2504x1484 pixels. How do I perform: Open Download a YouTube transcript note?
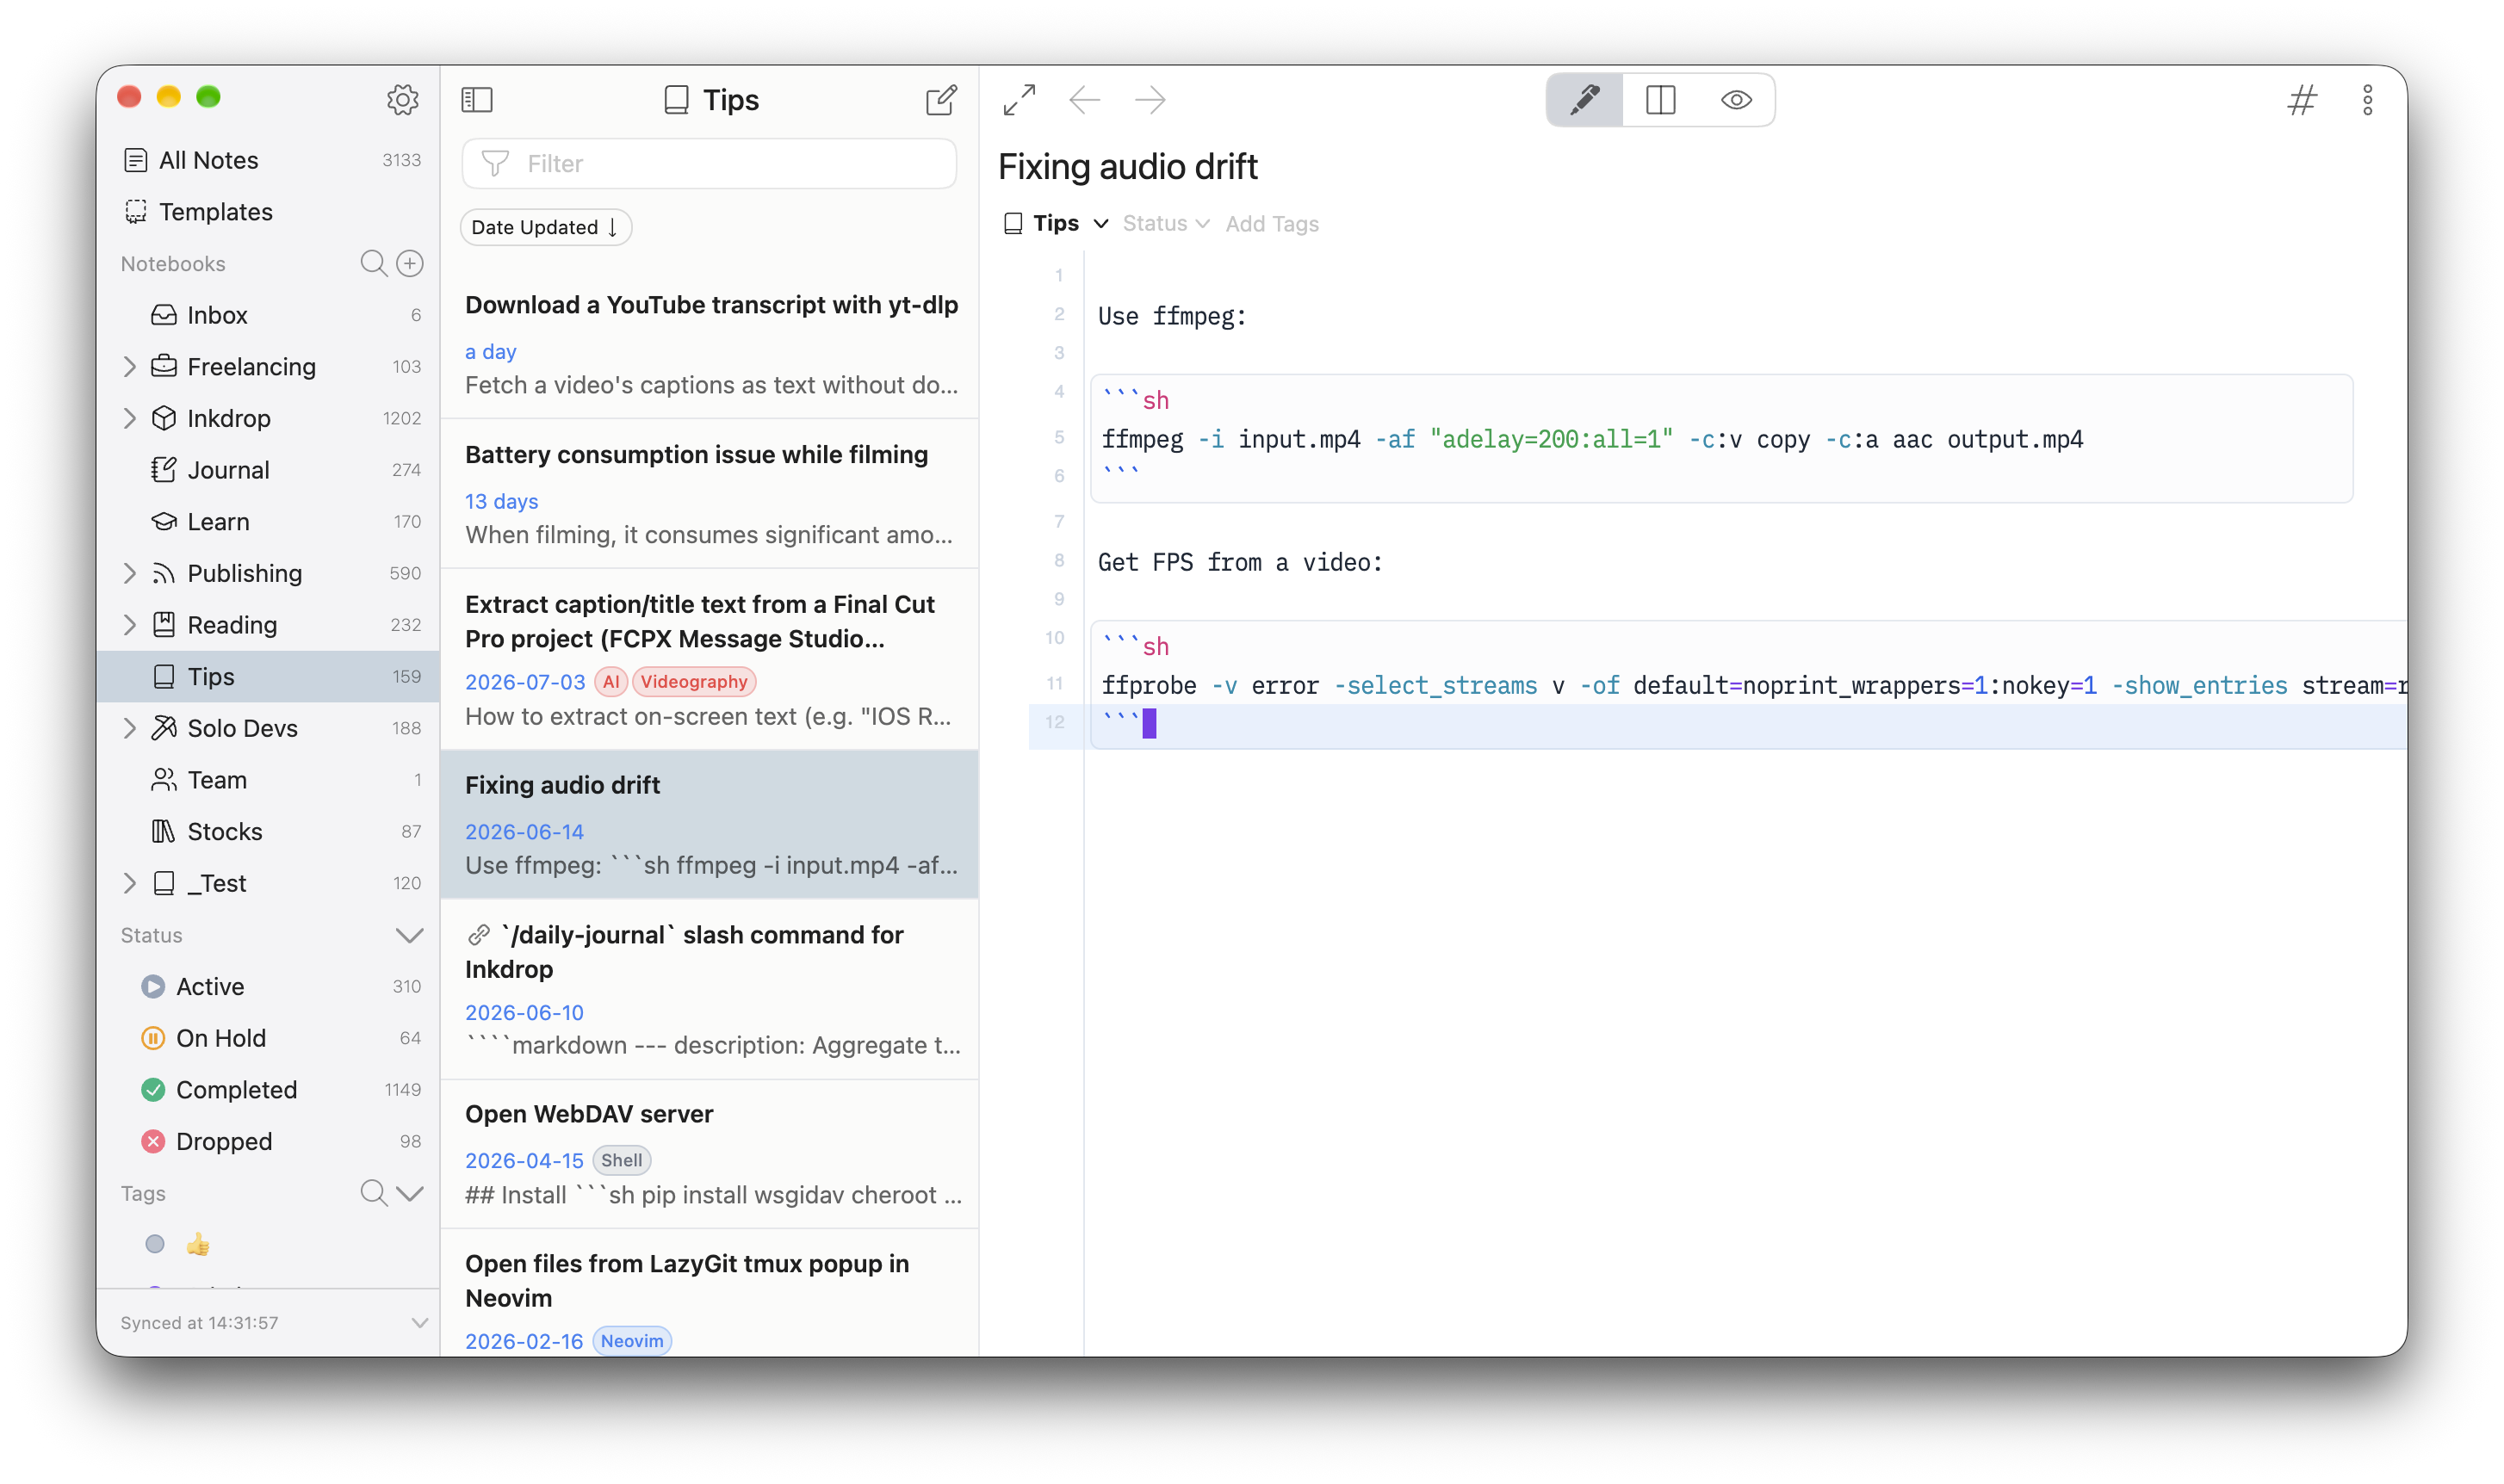tap(710, 344)
